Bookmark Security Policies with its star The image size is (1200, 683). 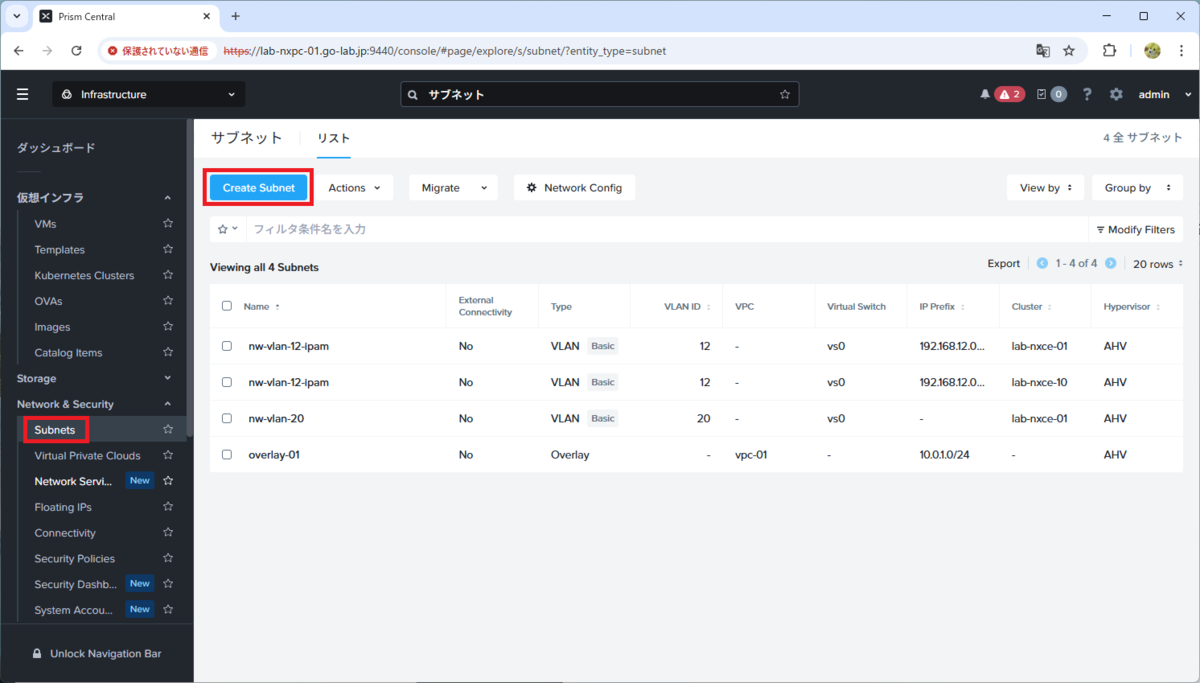click(168, 558)
